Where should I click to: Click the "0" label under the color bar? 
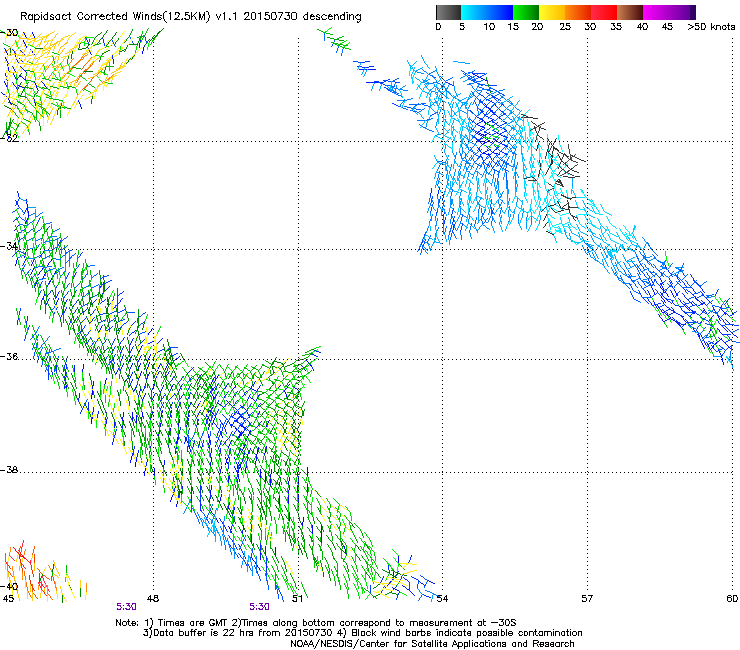click(x=438, y=27)
